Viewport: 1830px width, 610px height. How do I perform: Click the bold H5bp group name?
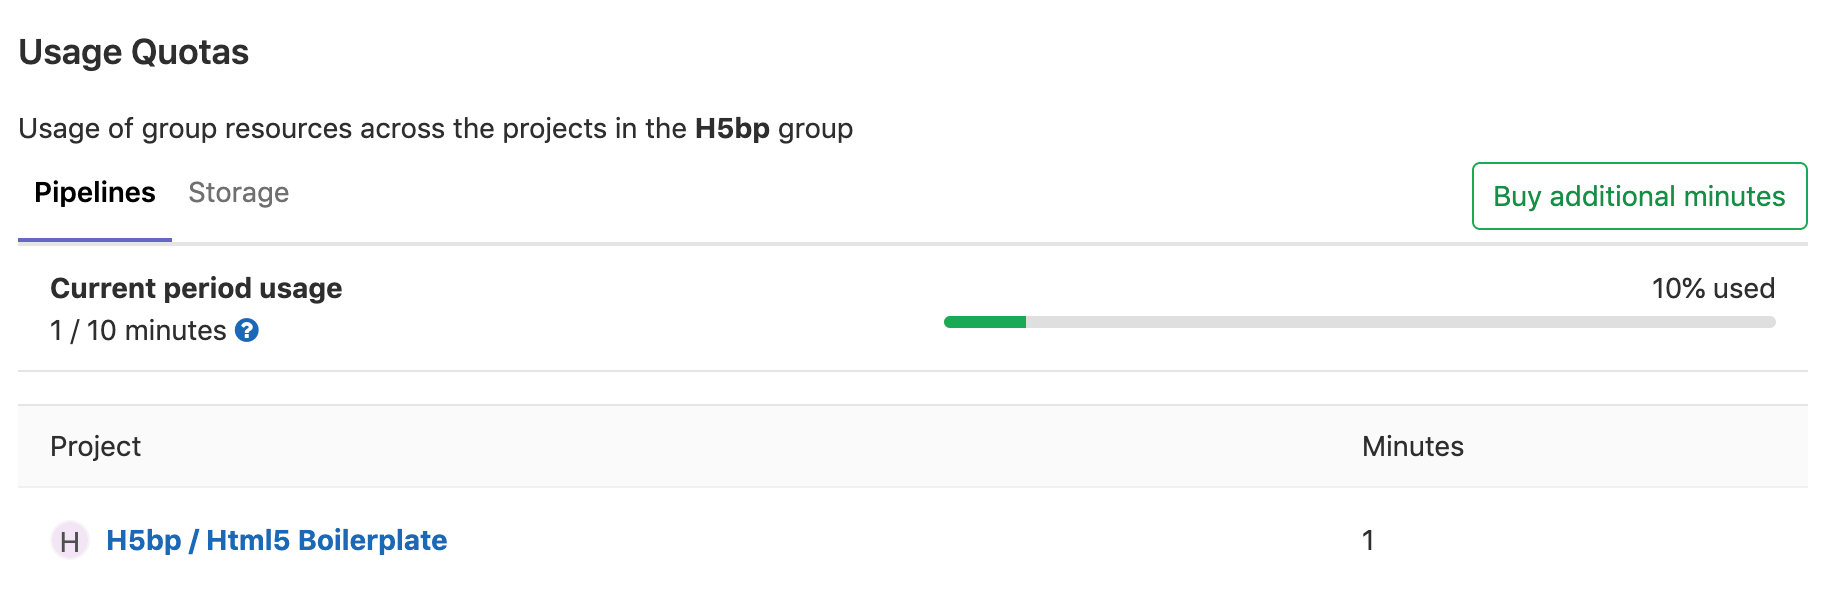[x=733, y=128]
